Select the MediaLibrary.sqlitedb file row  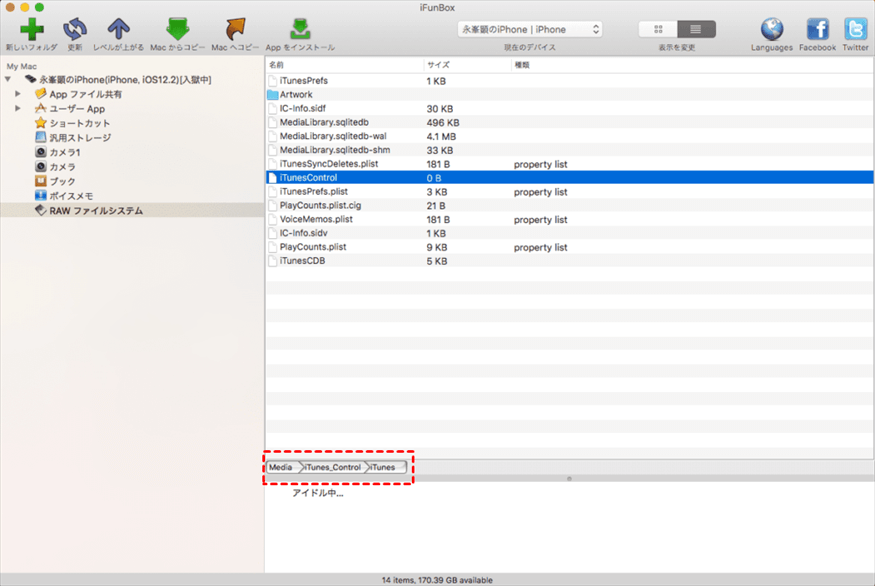point(315,122)
